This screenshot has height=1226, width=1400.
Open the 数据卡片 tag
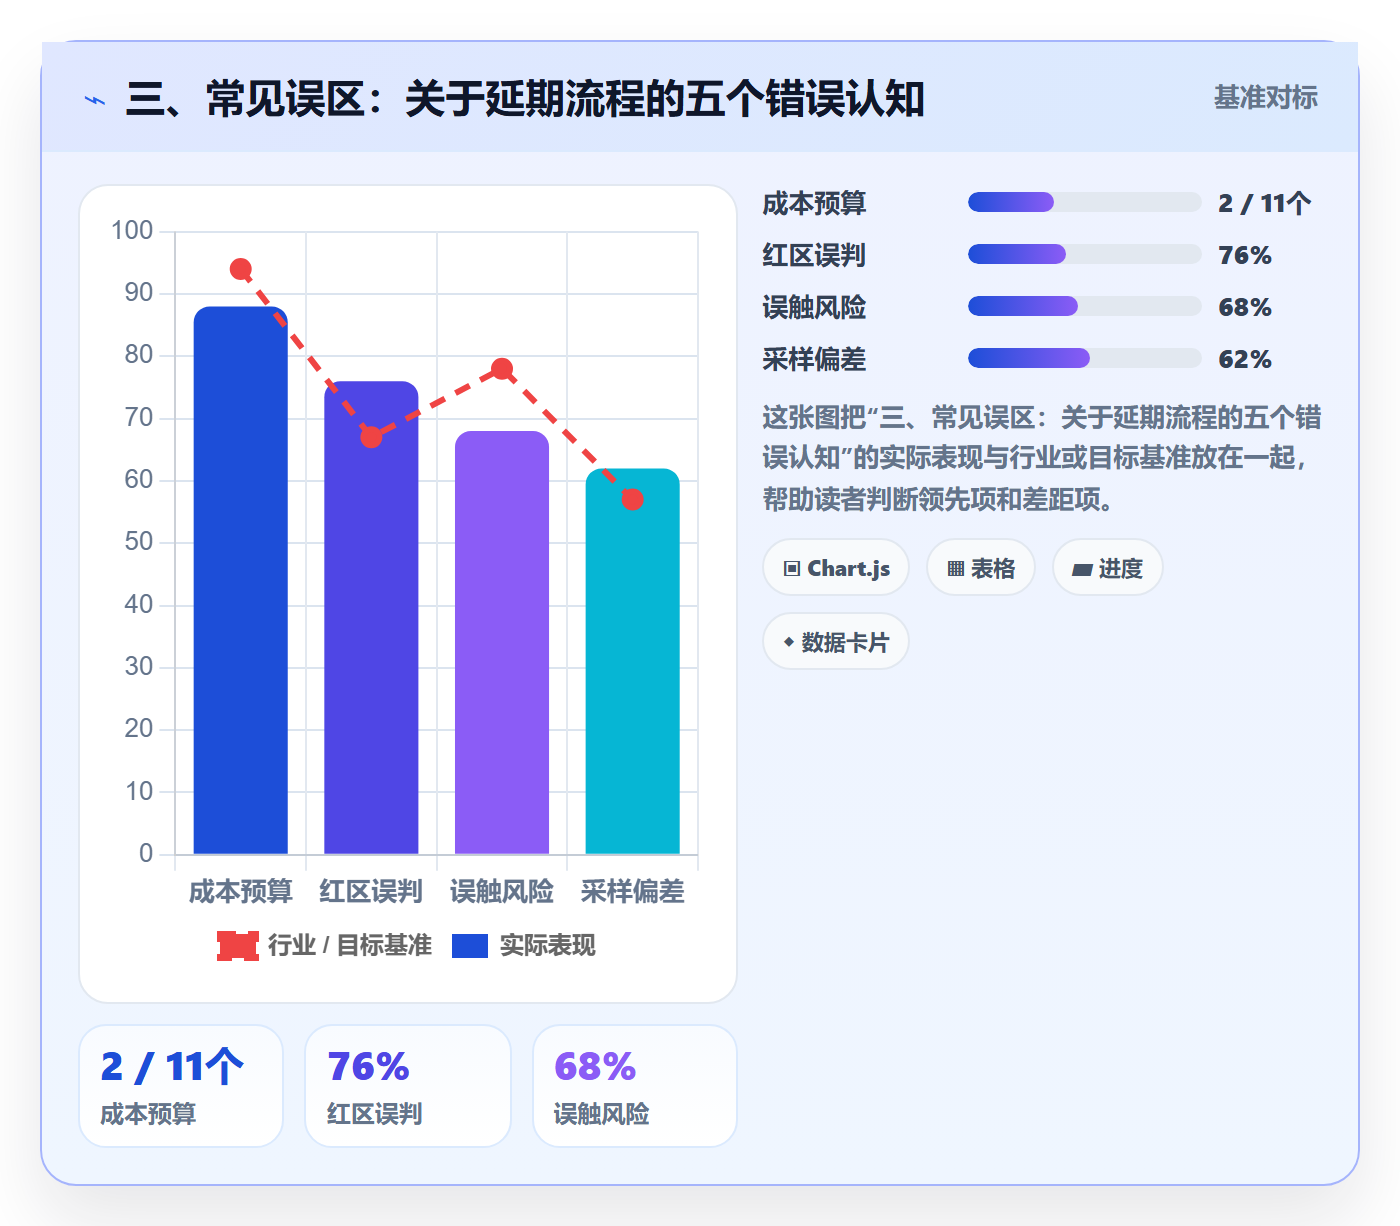[836, 642]
